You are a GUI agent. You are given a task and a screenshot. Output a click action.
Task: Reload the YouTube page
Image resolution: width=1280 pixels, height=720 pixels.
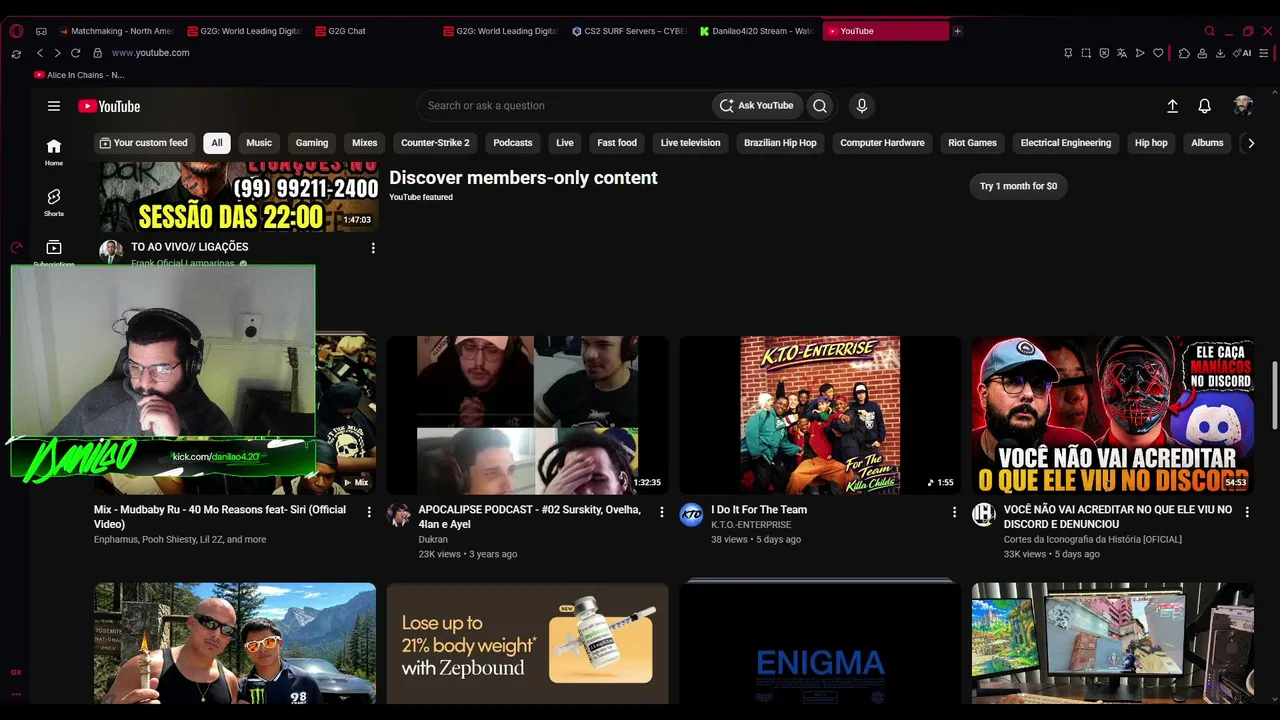[x=75, y=53]
